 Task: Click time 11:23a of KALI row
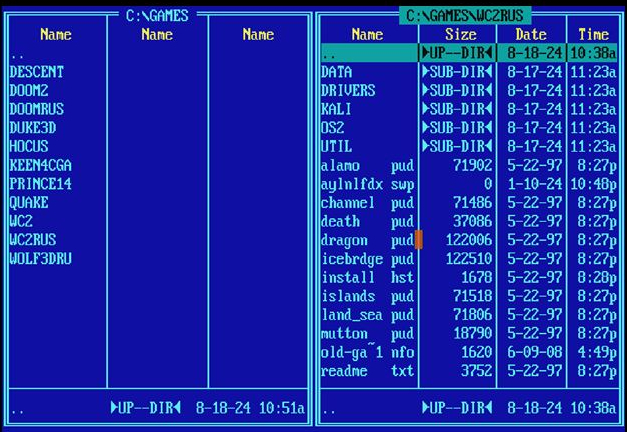593,109
